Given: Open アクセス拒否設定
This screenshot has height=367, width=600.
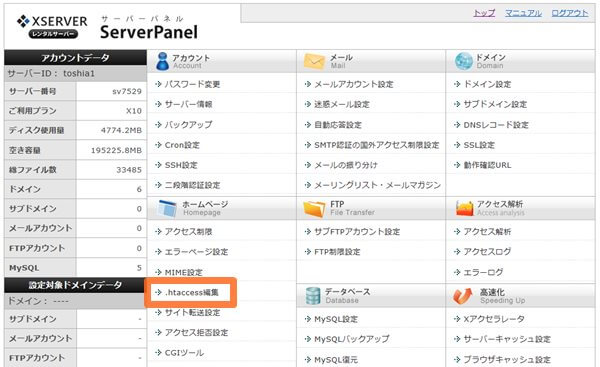Looking at the screenshot, I should pos(196,333).
